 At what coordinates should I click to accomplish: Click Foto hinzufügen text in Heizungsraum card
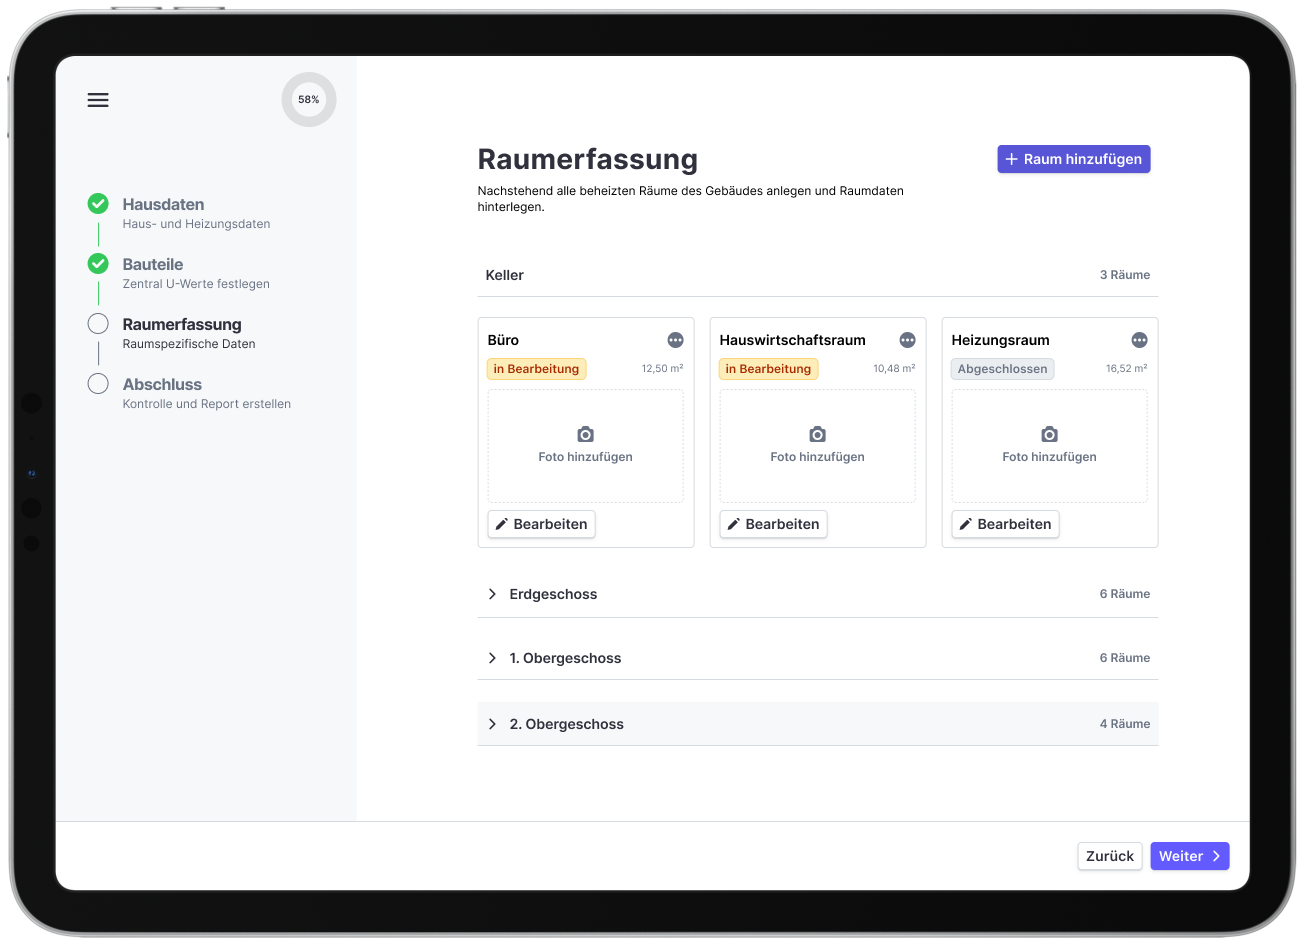(x=1050, y=457)
